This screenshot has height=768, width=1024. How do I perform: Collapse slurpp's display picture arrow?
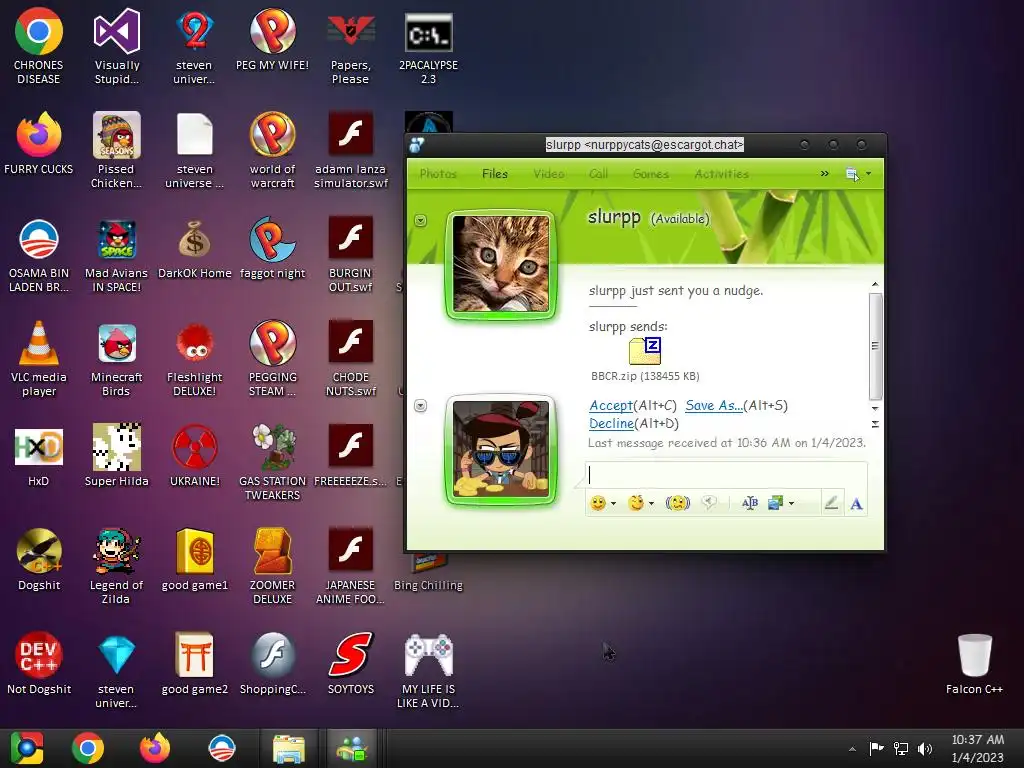(x=421, y=221)
